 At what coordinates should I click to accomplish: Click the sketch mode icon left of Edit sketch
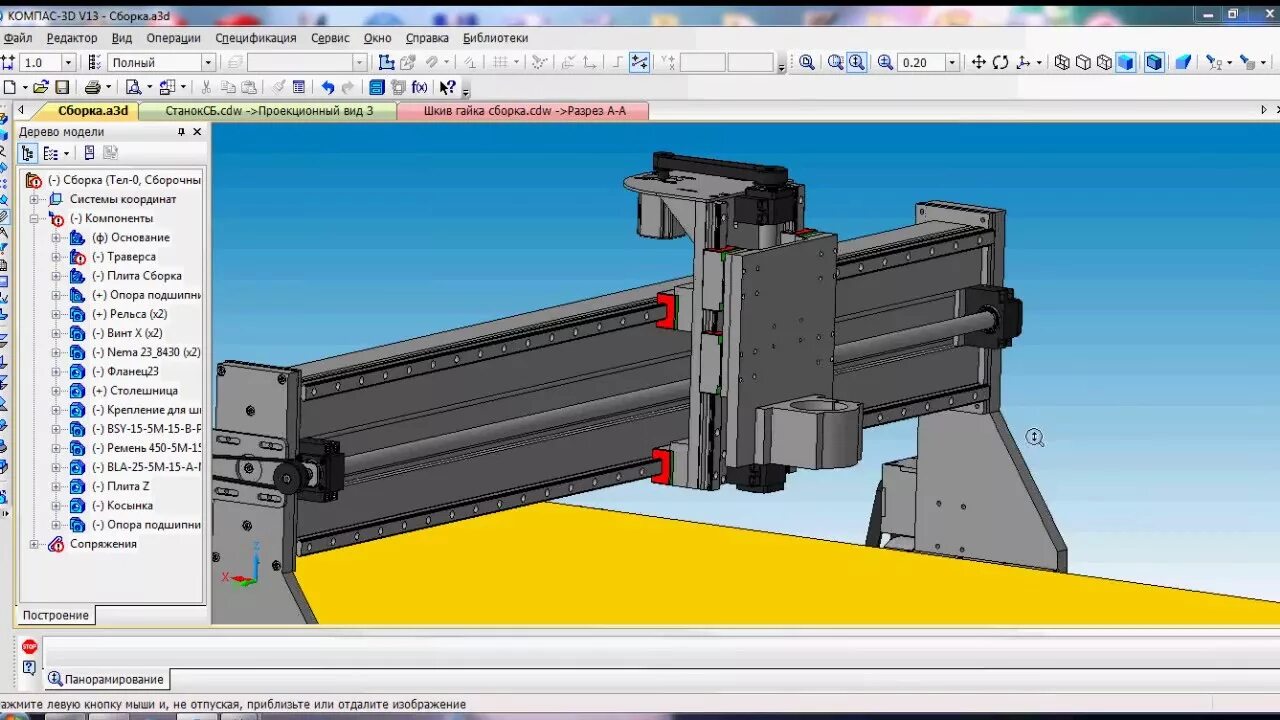[x=385, y=62]
